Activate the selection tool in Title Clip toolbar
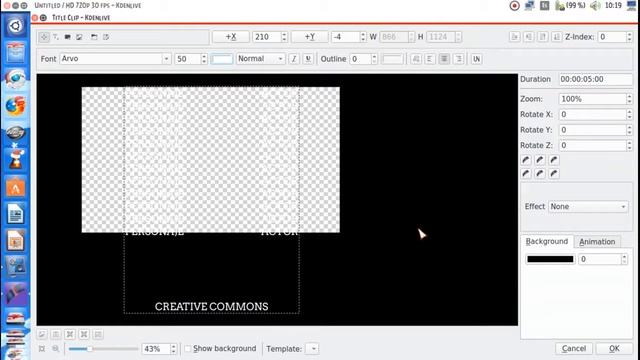 coord(44,37)
